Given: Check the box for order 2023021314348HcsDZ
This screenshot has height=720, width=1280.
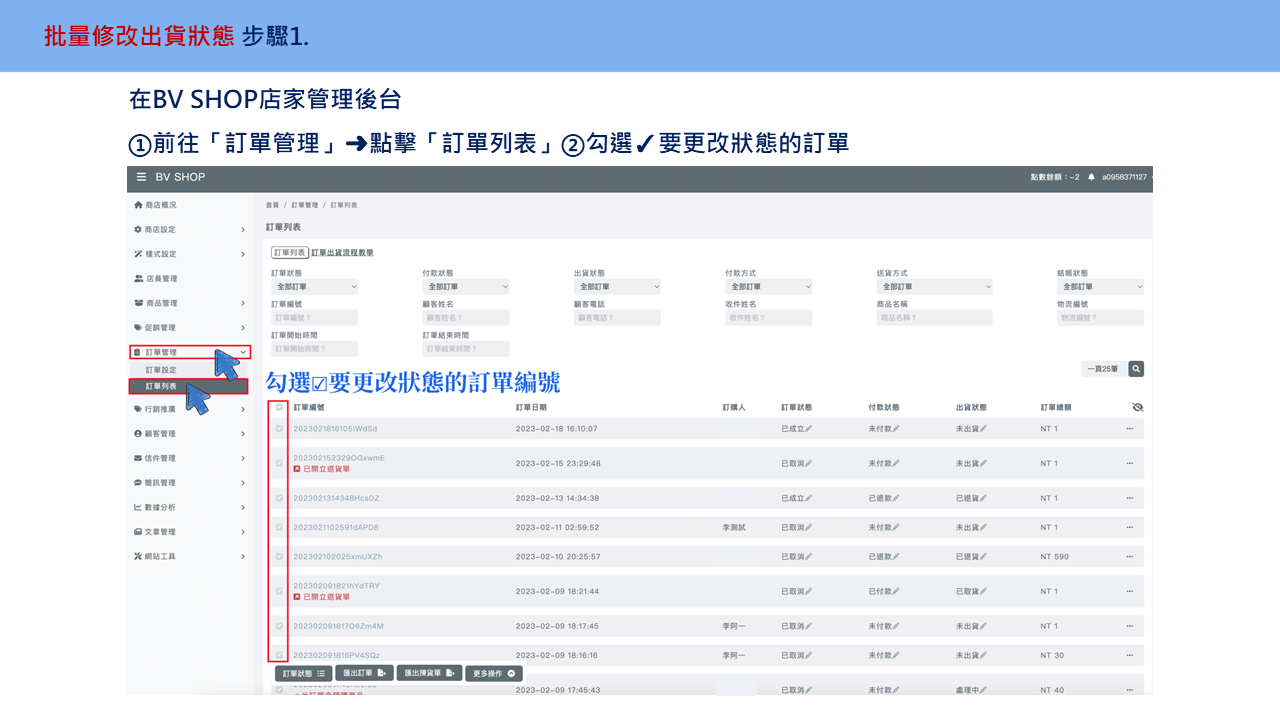Looking at the screenshot, I should [x=279, y=498].
